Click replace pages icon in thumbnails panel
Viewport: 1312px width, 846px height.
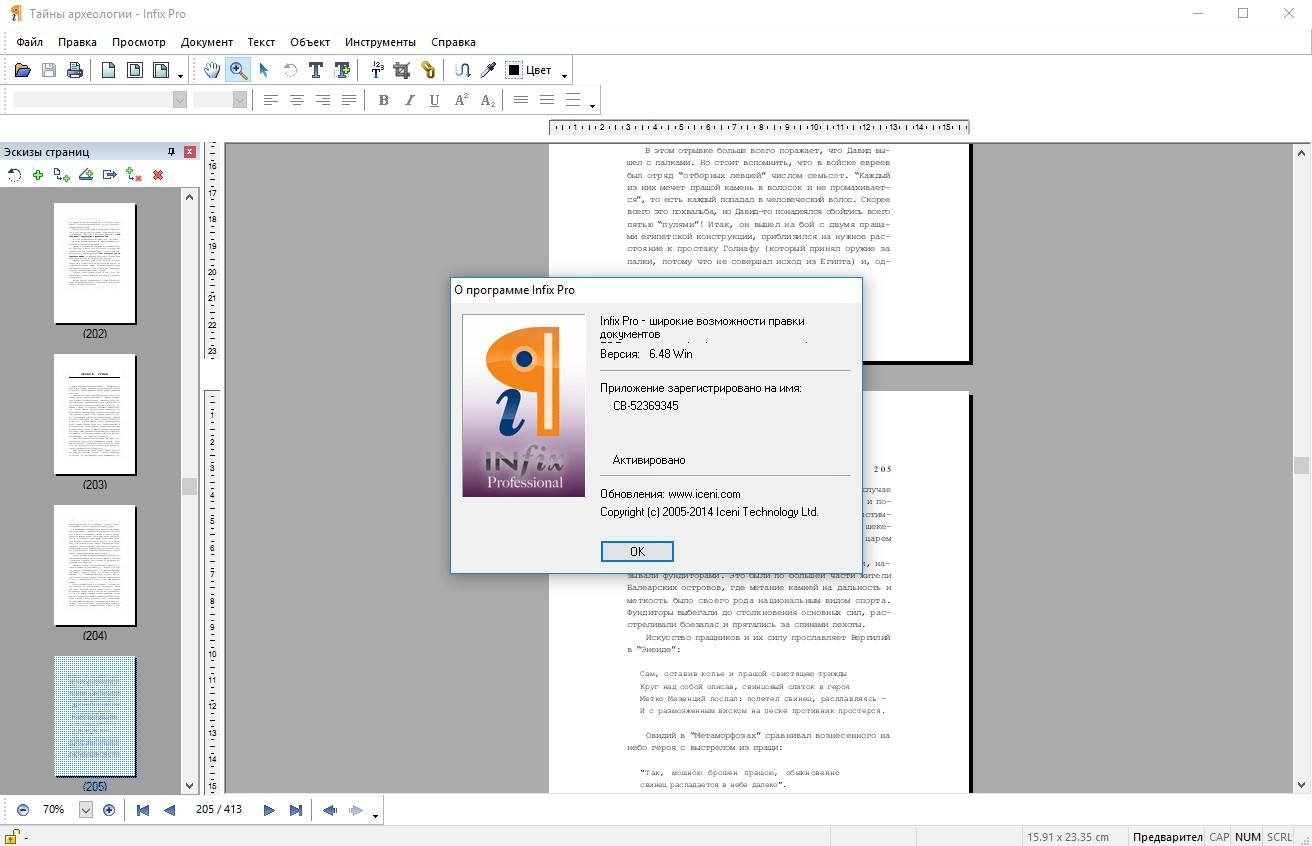[x=134, y=175]
